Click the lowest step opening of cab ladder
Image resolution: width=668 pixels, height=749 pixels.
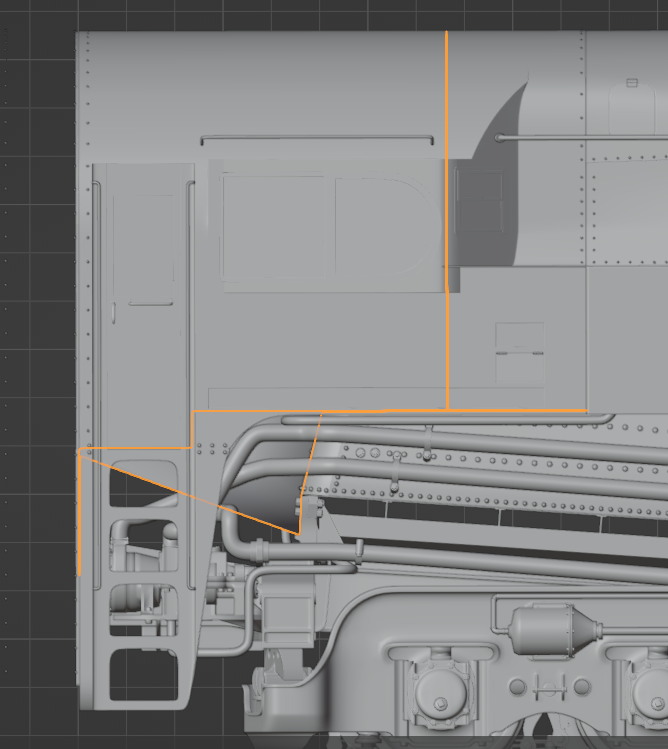pos(143,674)
